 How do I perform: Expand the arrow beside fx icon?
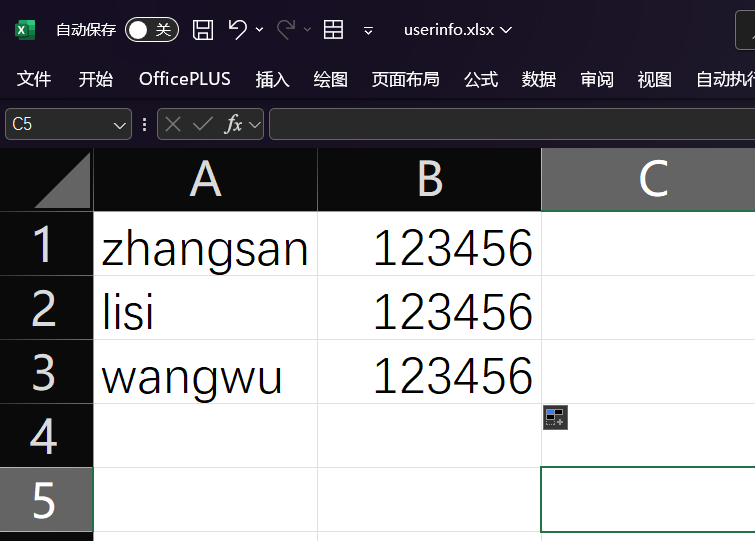coord(255,125)
